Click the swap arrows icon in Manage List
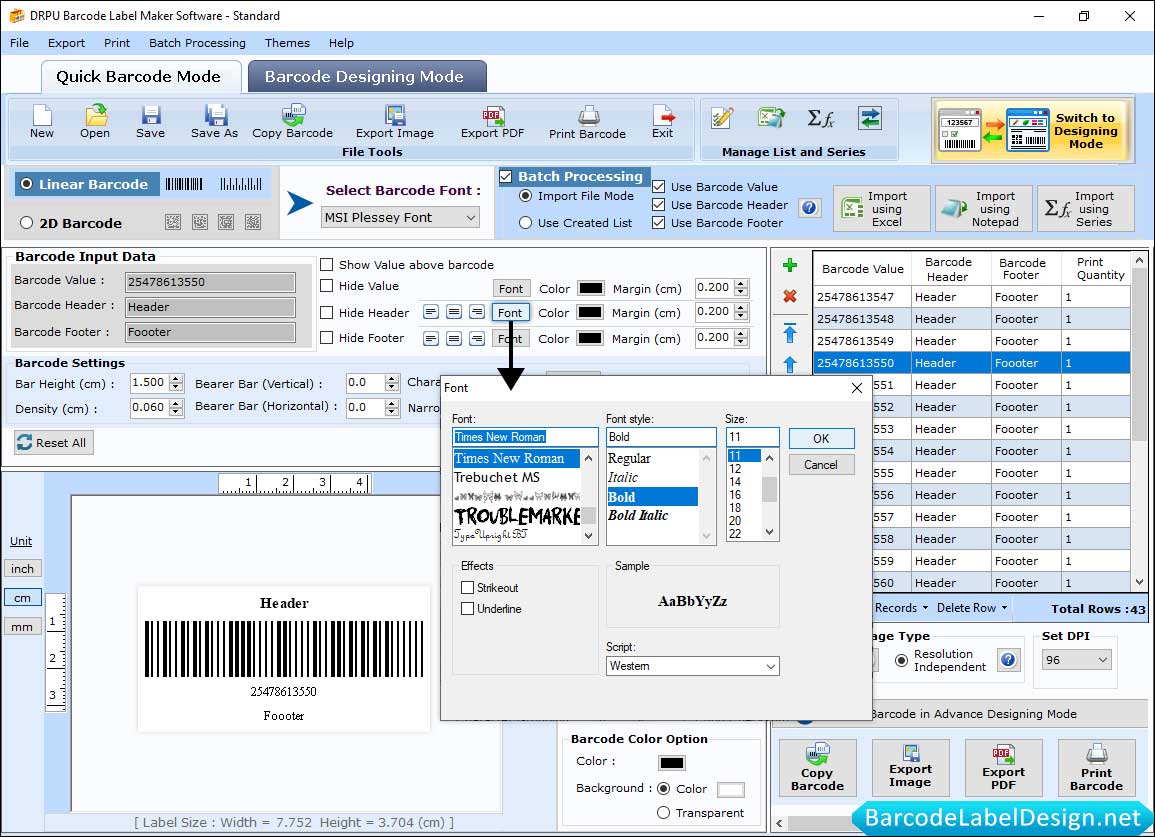Screen dimensions: 1155x837 click(870, 118)
